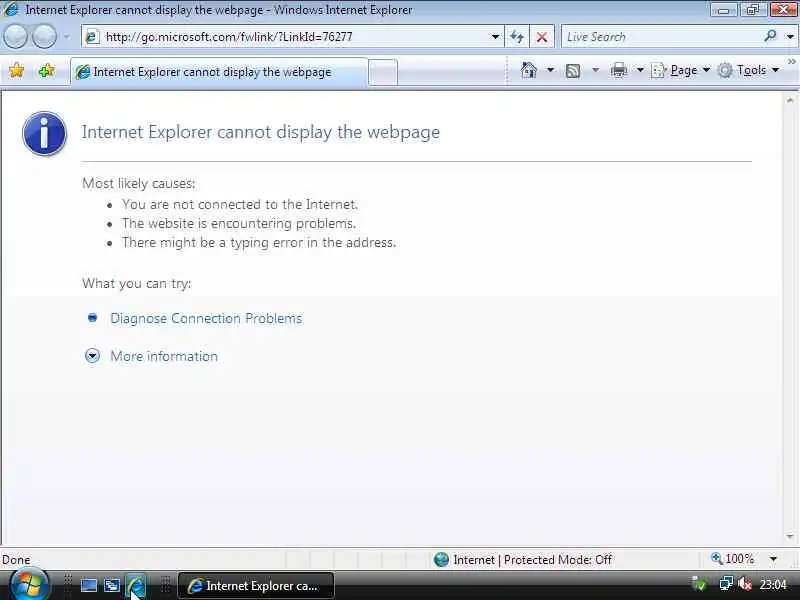
Task: Open the search provider dropdown arrow
Action: 790,37
